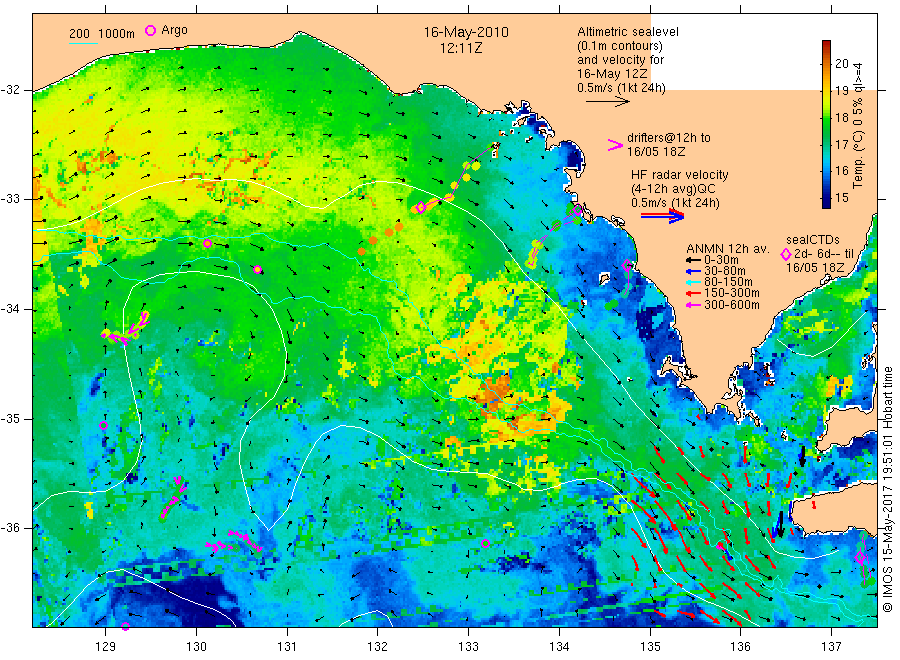
Task: Click the 137 longitude axis label
Action: coord(831,647)
